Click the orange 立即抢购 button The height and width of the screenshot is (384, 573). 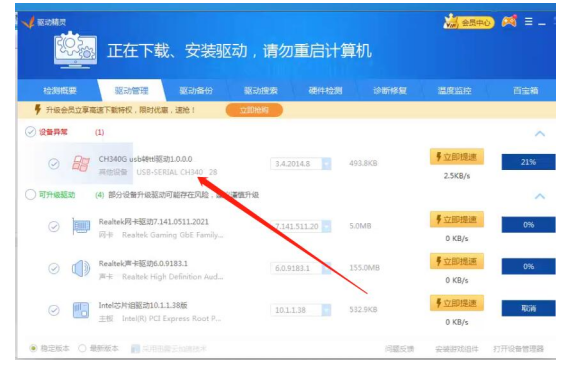pos(254,110)
